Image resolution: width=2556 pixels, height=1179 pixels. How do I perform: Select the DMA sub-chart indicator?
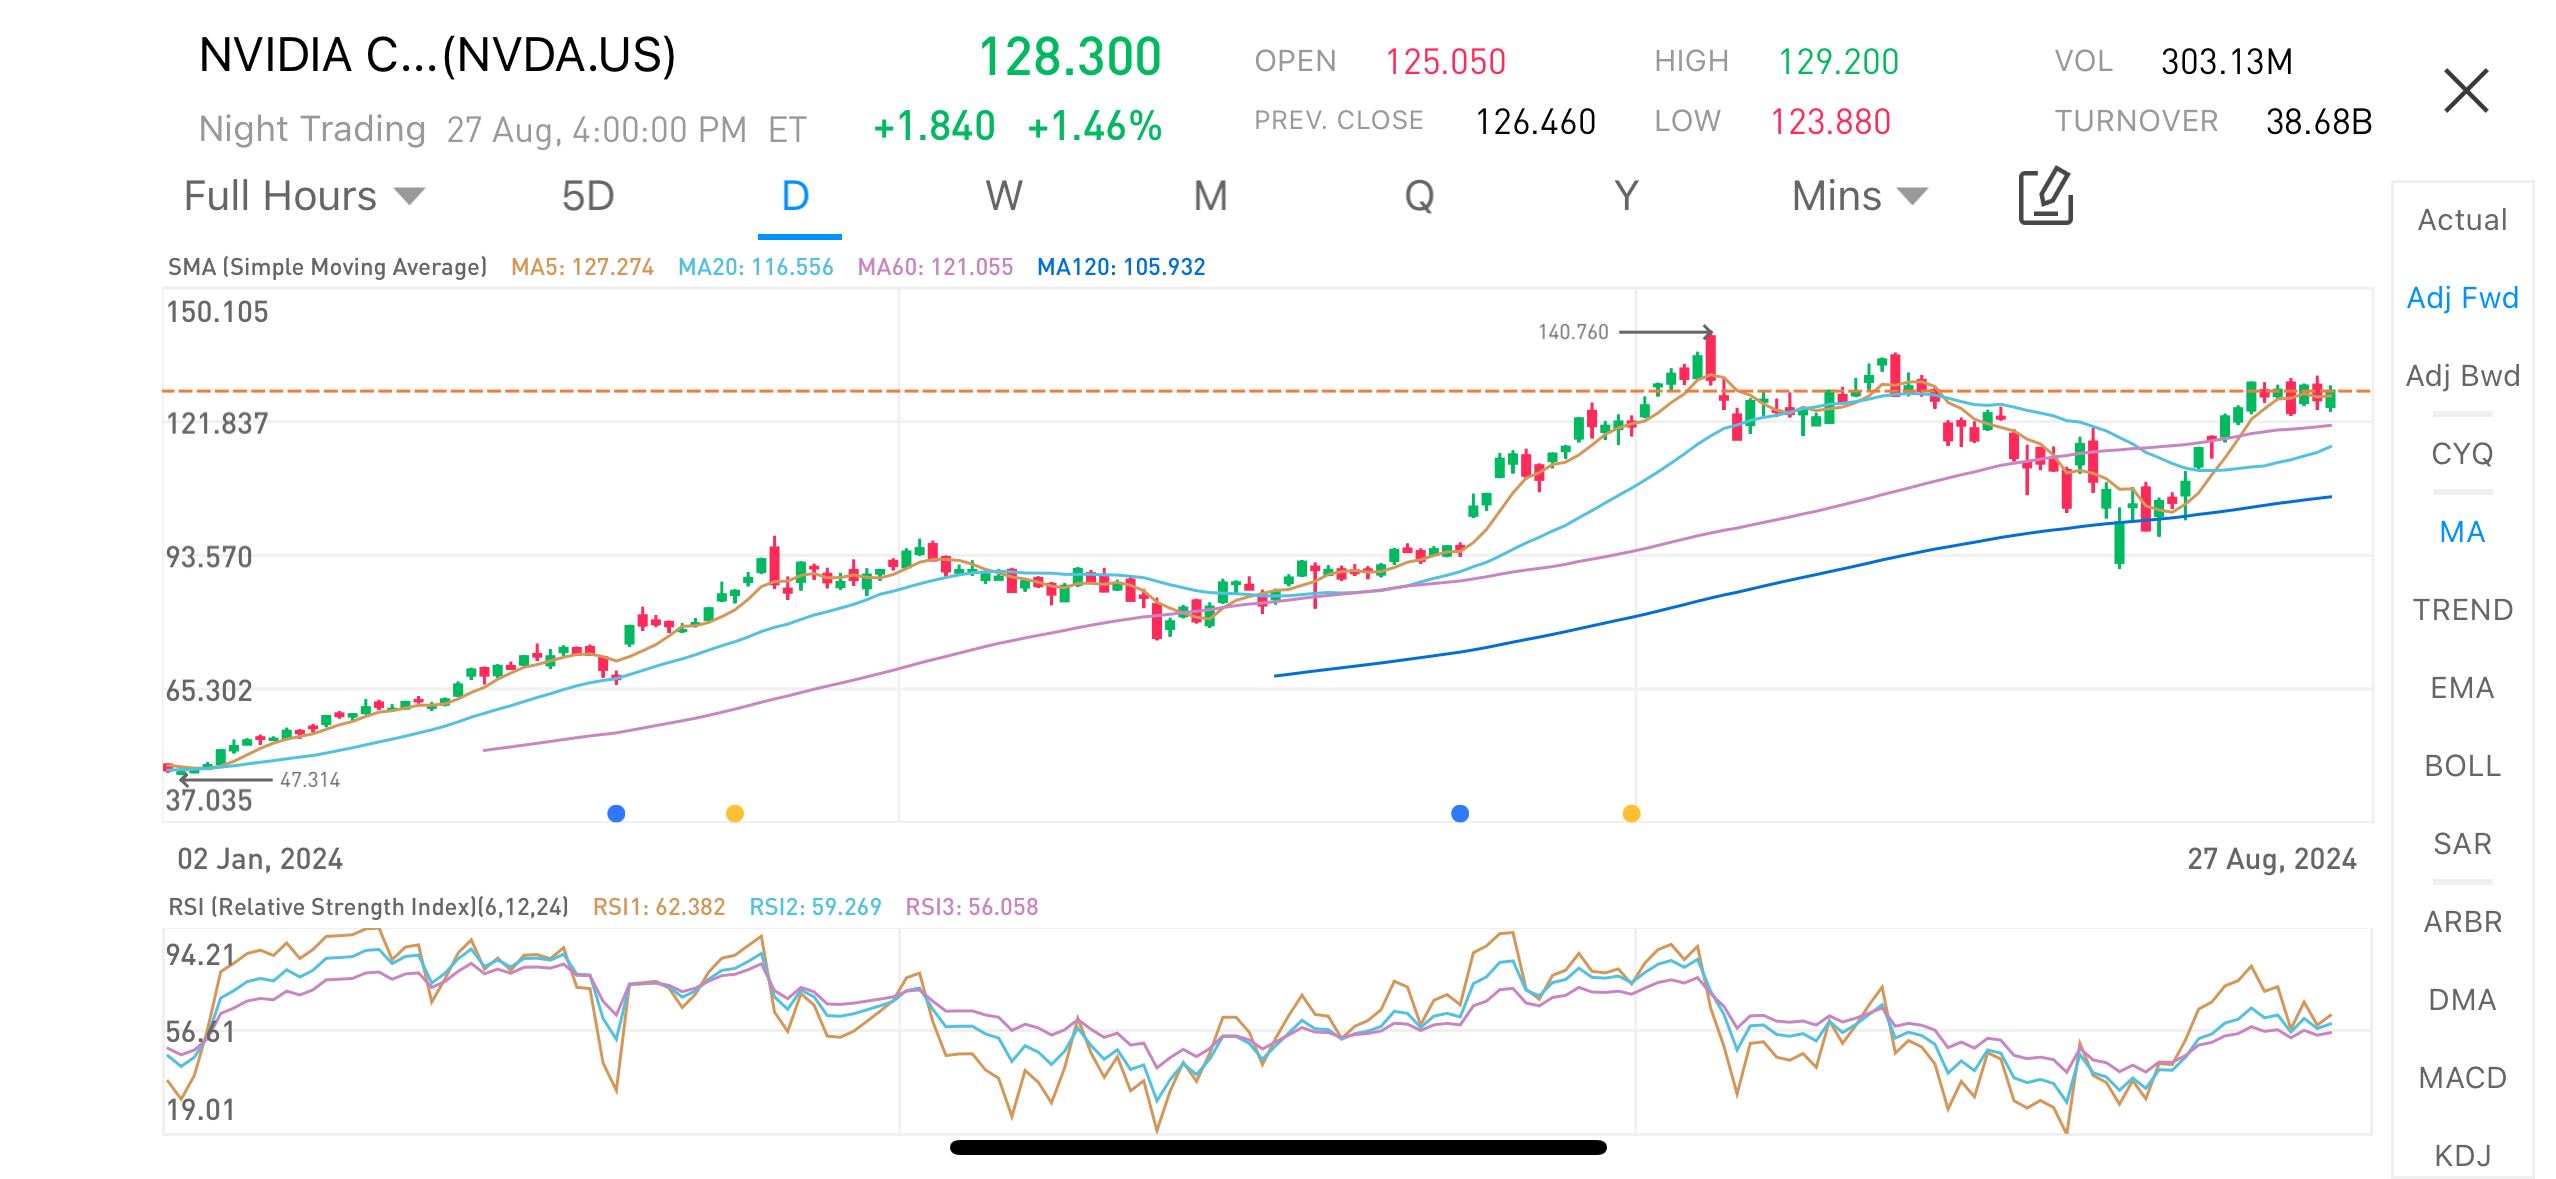[2462, 1000]
